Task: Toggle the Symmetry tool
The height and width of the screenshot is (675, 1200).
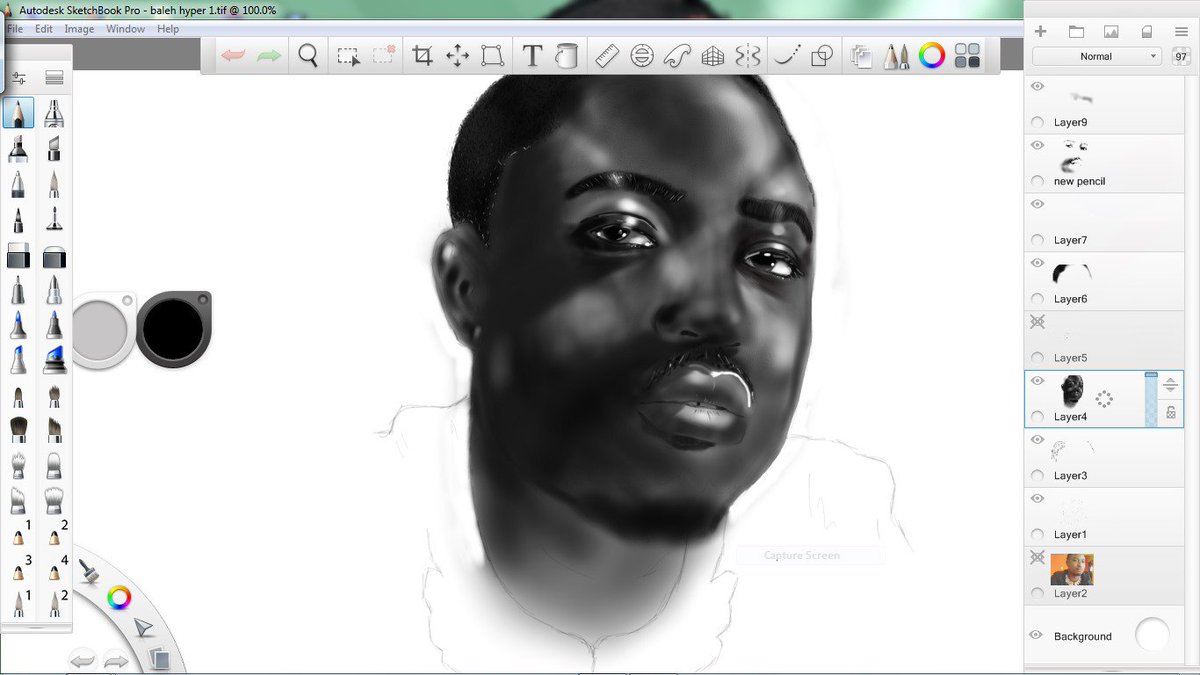Action: pos(748,56)
